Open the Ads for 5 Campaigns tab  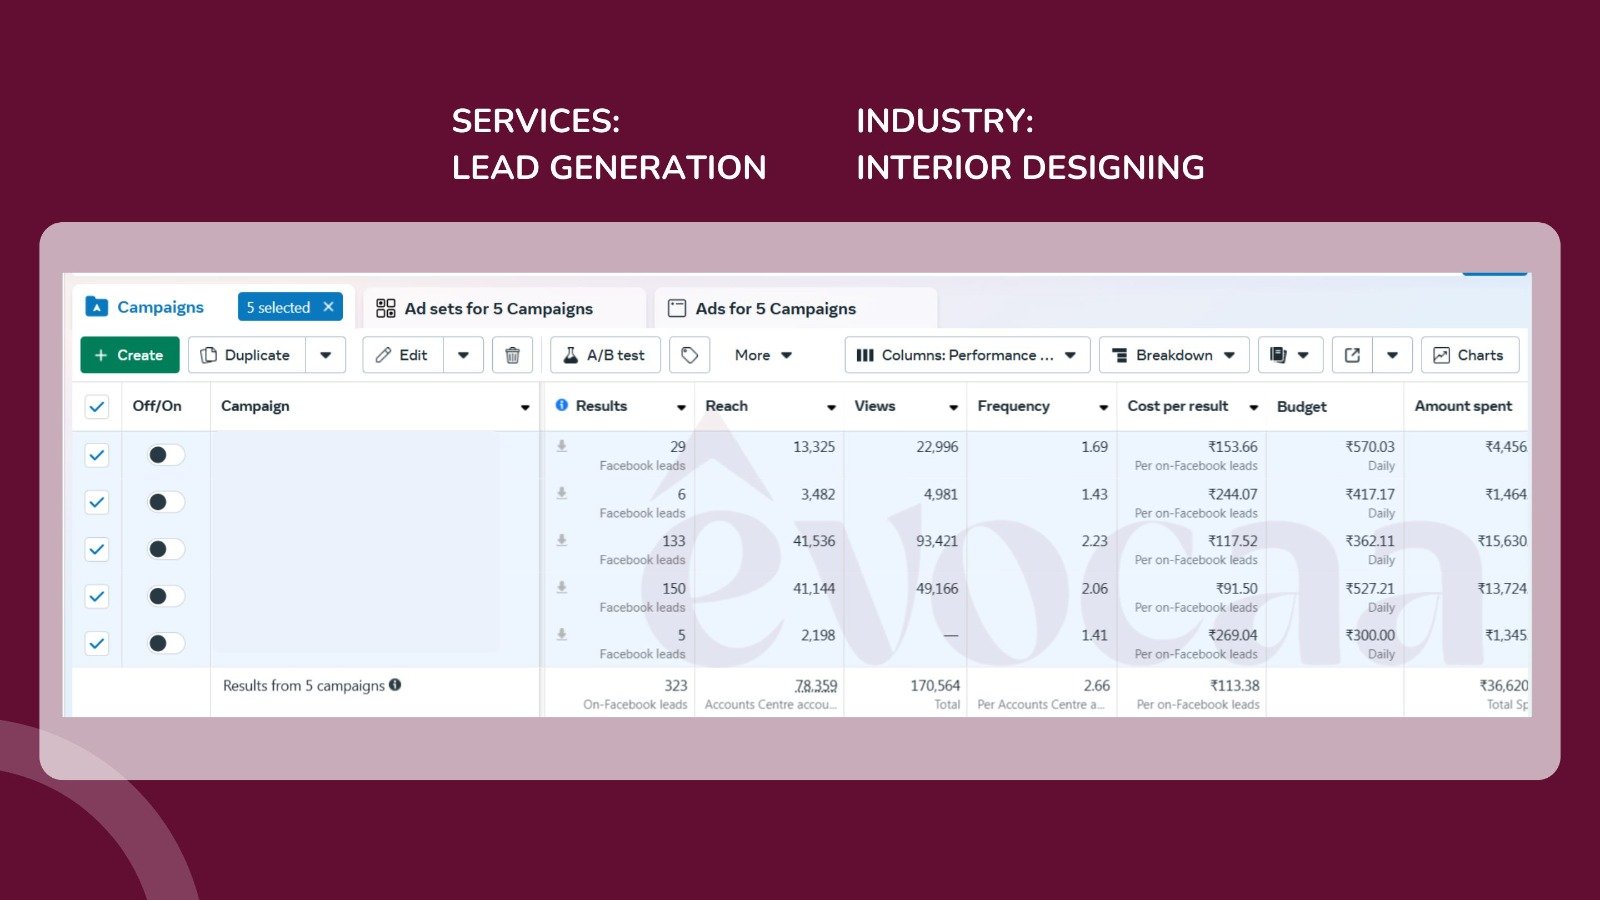pos(775,309)
